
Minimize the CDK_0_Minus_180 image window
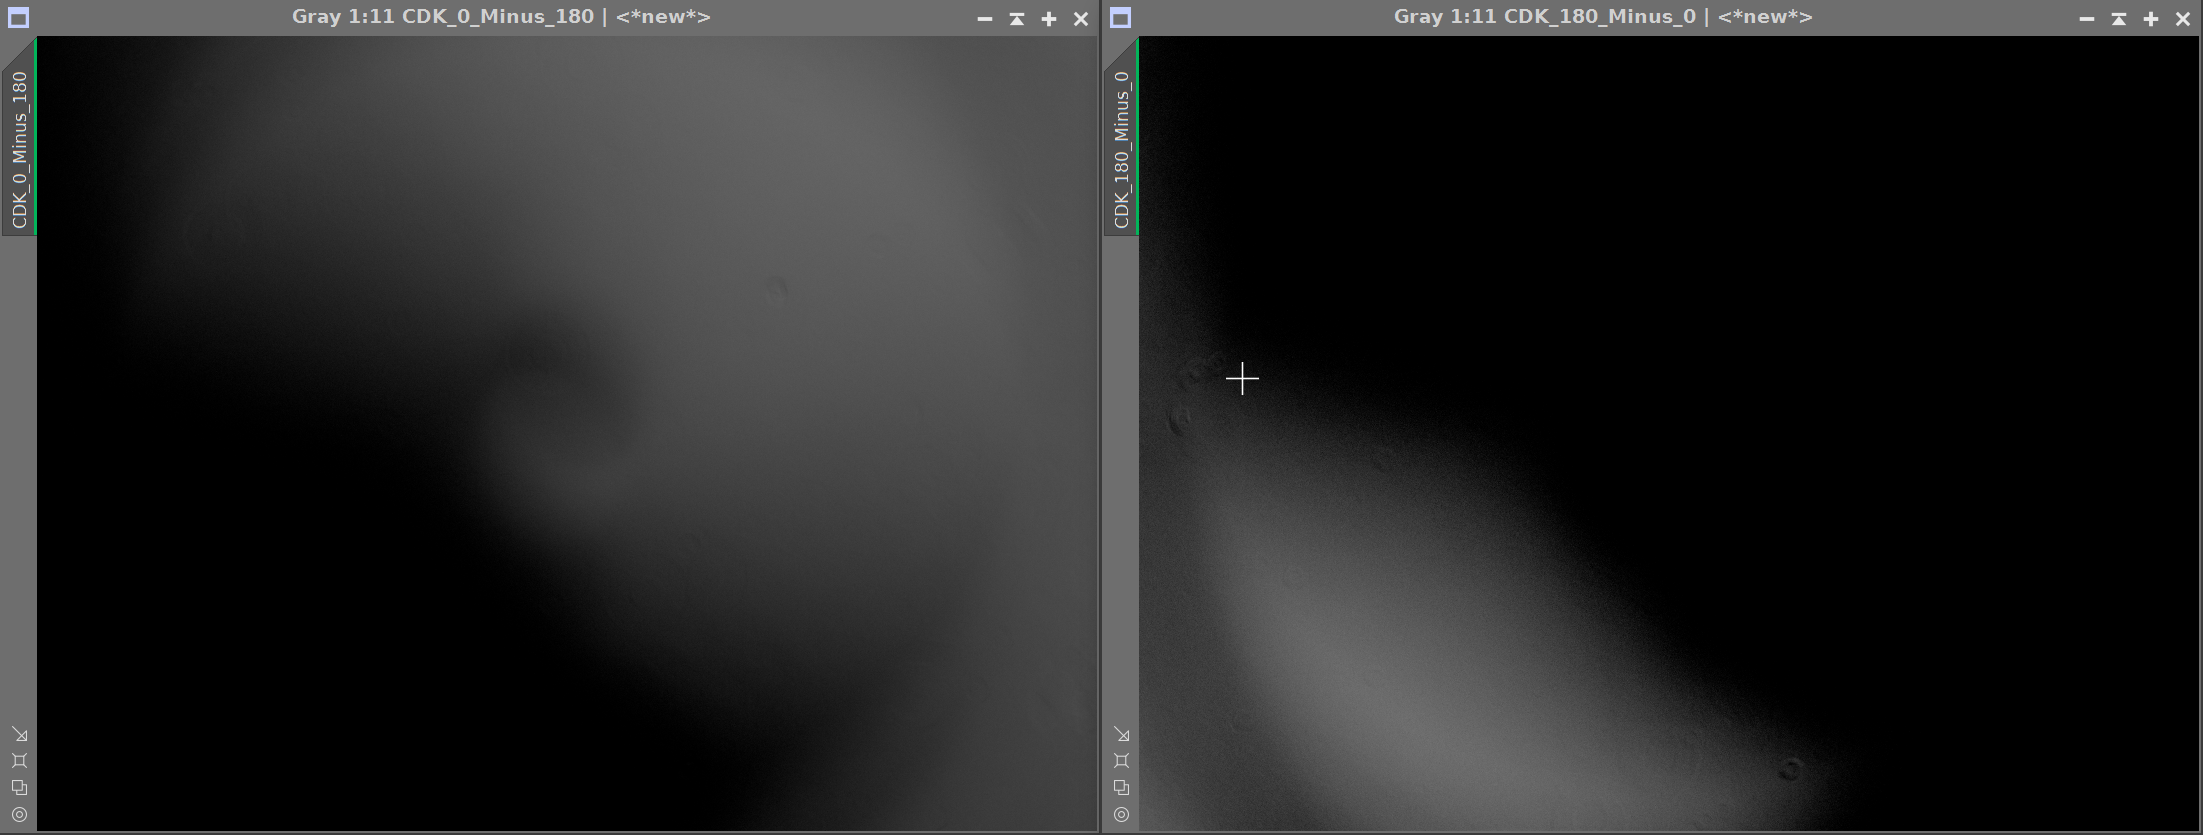[x=985, y=19]
